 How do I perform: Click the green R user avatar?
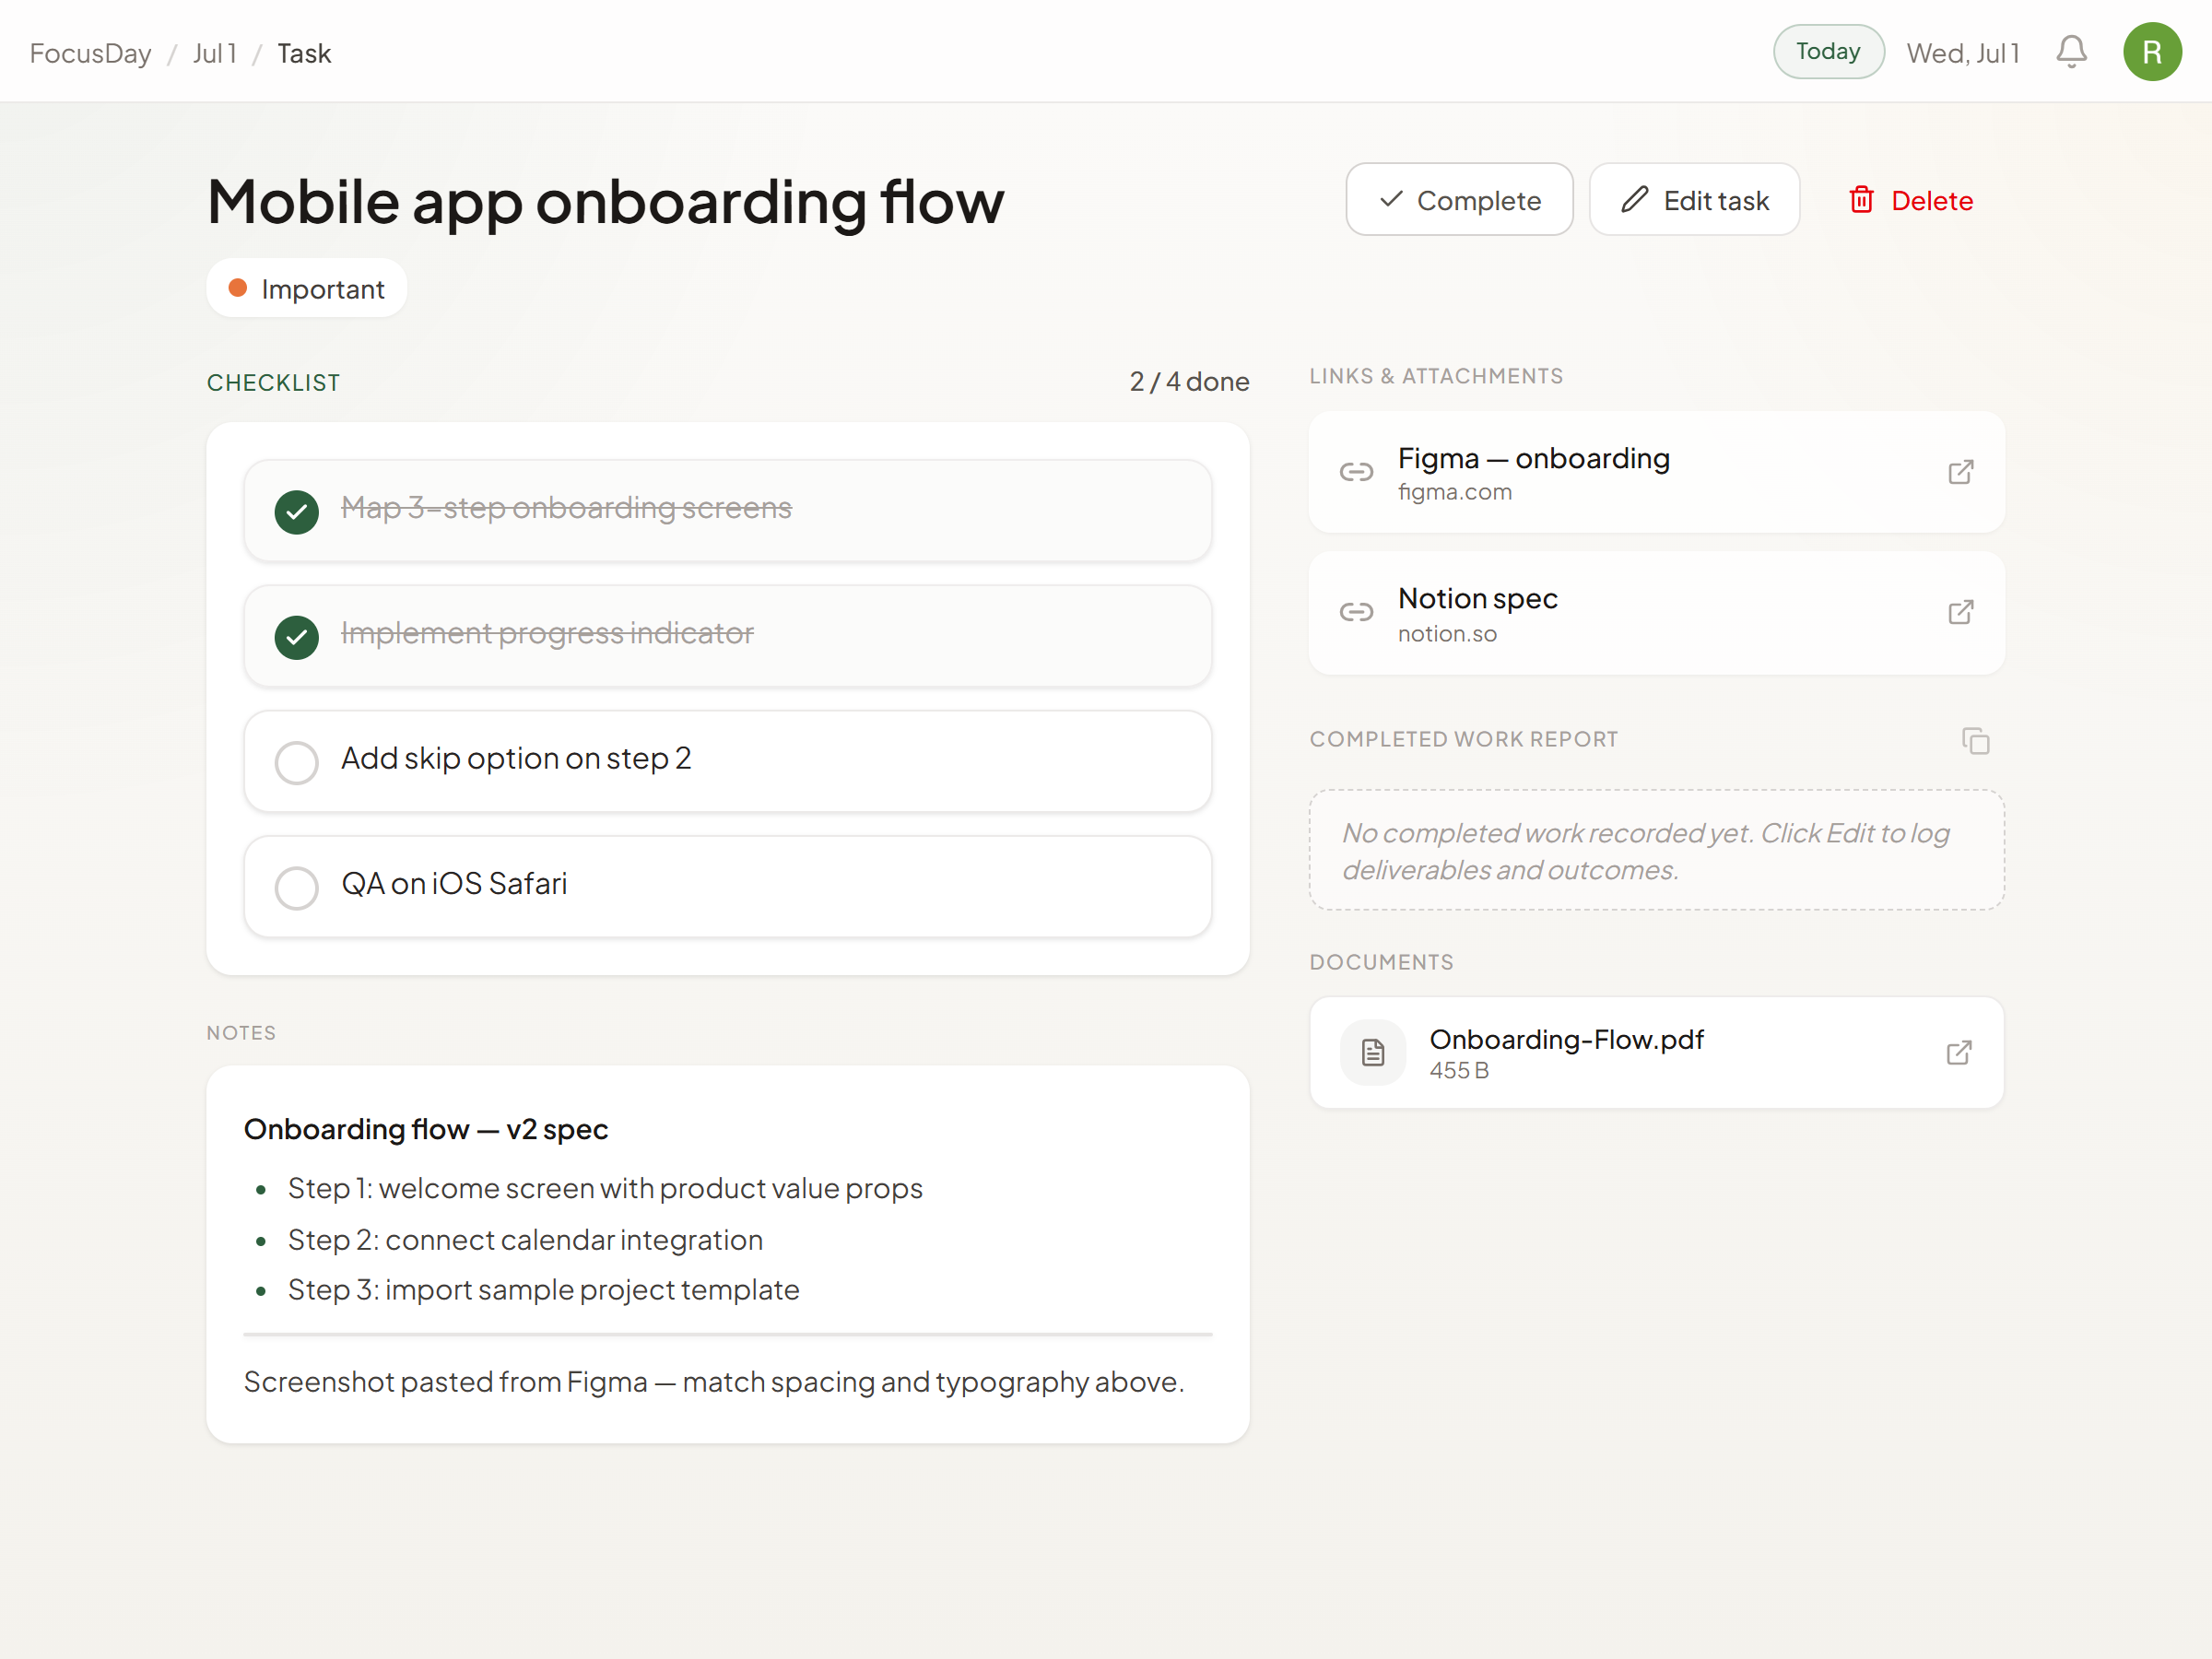point(2152,52)
